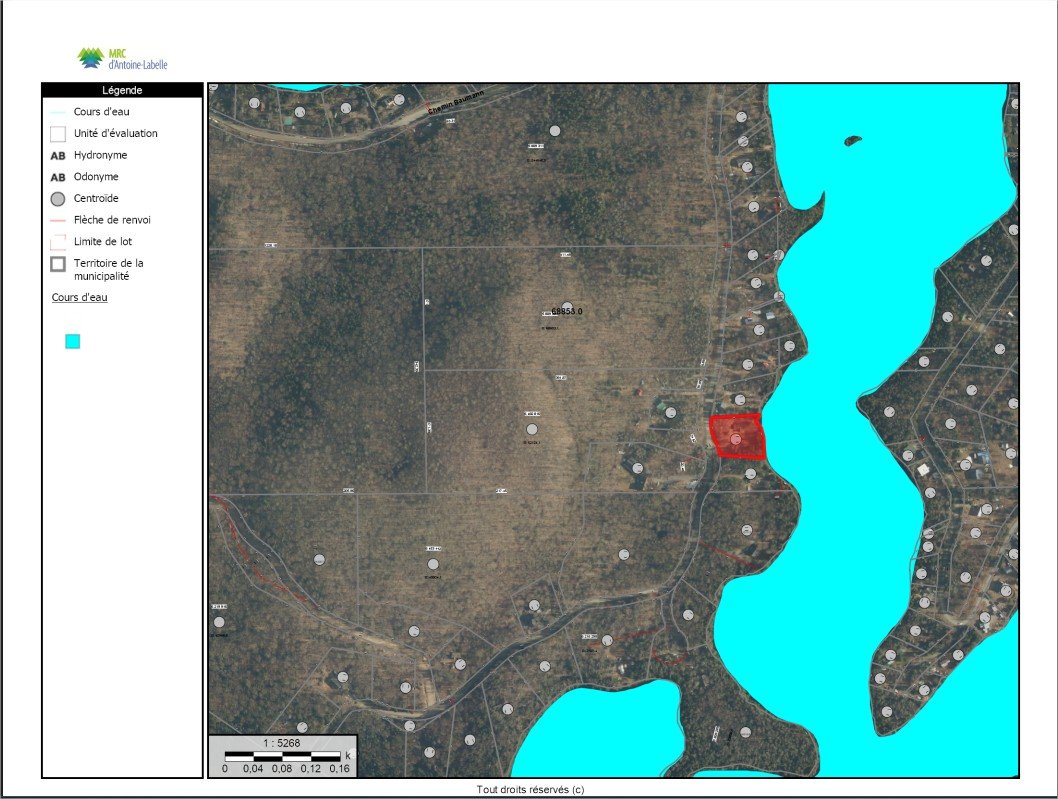Click the Légende panel header

[122, 90]
